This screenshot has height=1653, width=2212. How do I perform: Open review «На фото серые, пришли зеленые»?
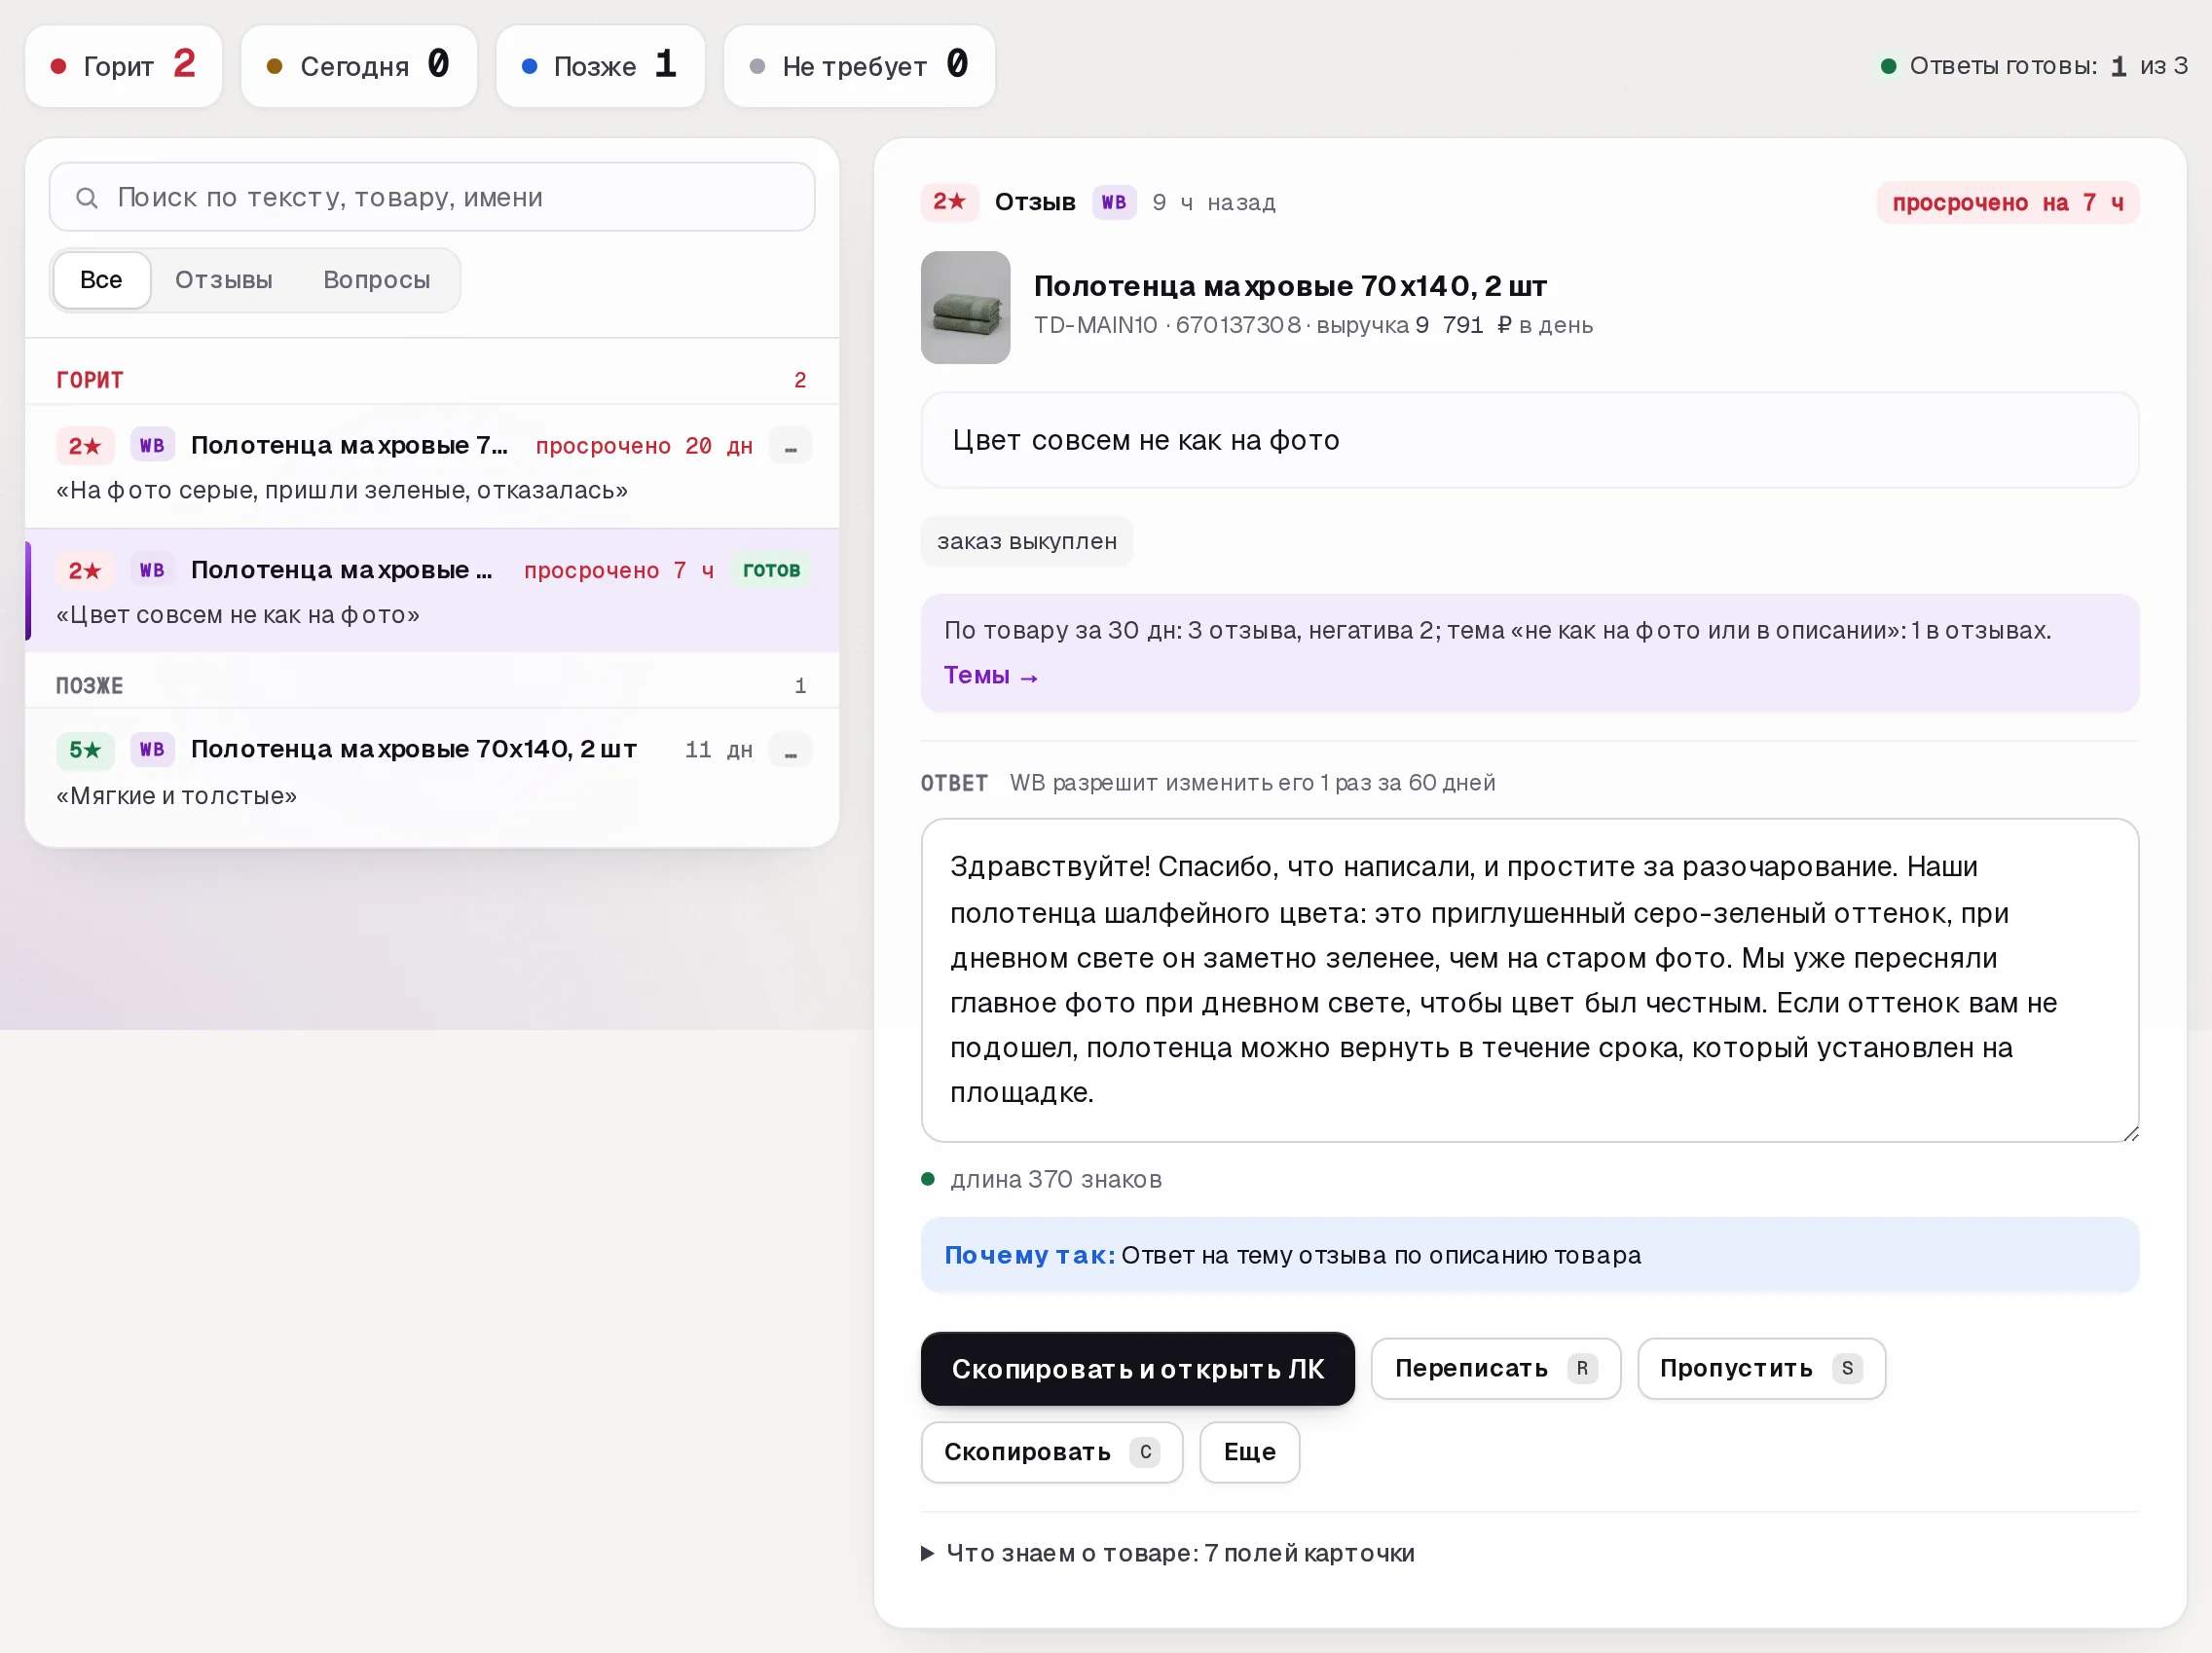click(x=432, y=466)
